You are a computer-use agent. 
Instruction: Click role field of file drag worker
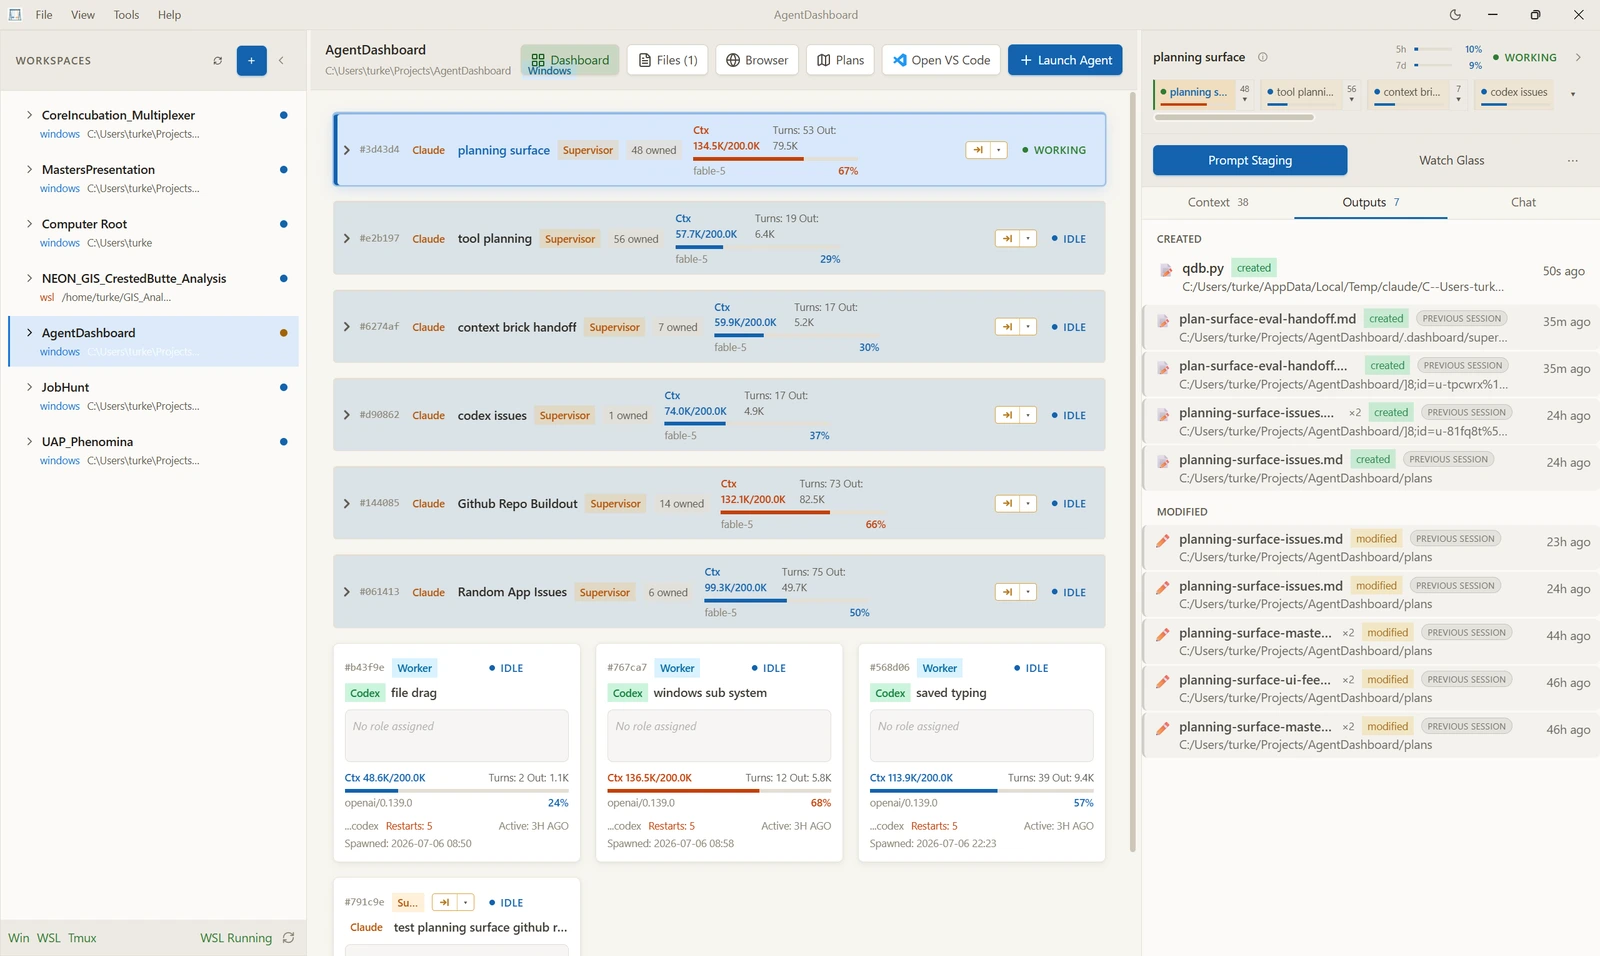(x=457, y=736)
